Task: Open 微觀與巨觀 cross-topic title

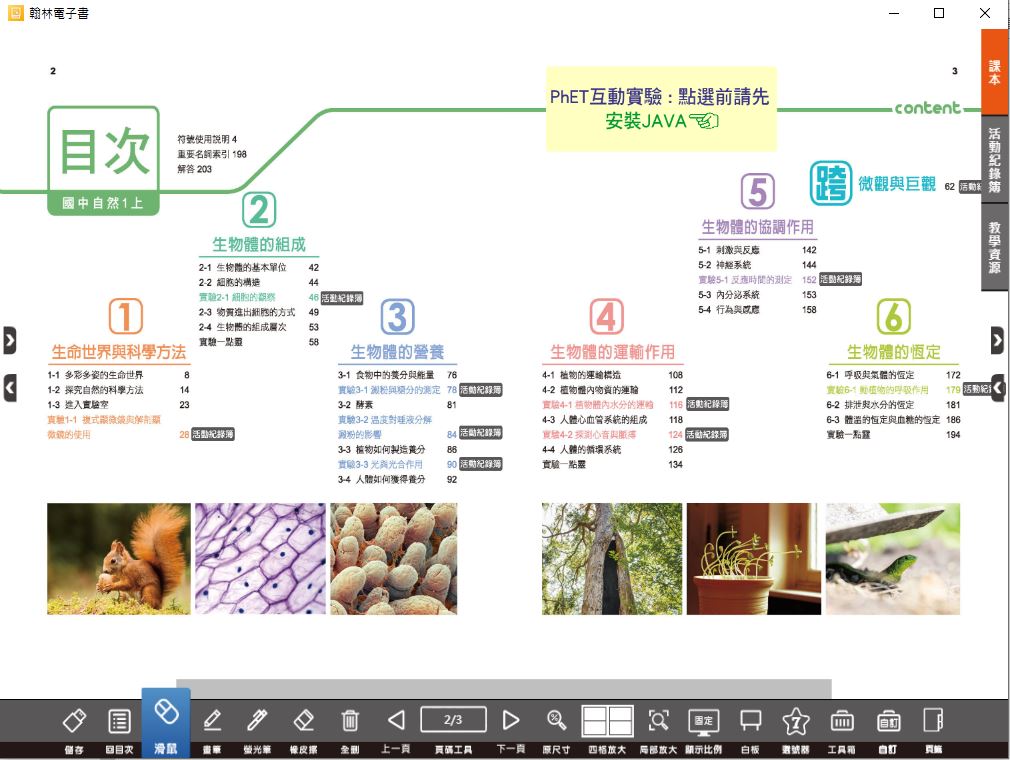Action: 897,184
